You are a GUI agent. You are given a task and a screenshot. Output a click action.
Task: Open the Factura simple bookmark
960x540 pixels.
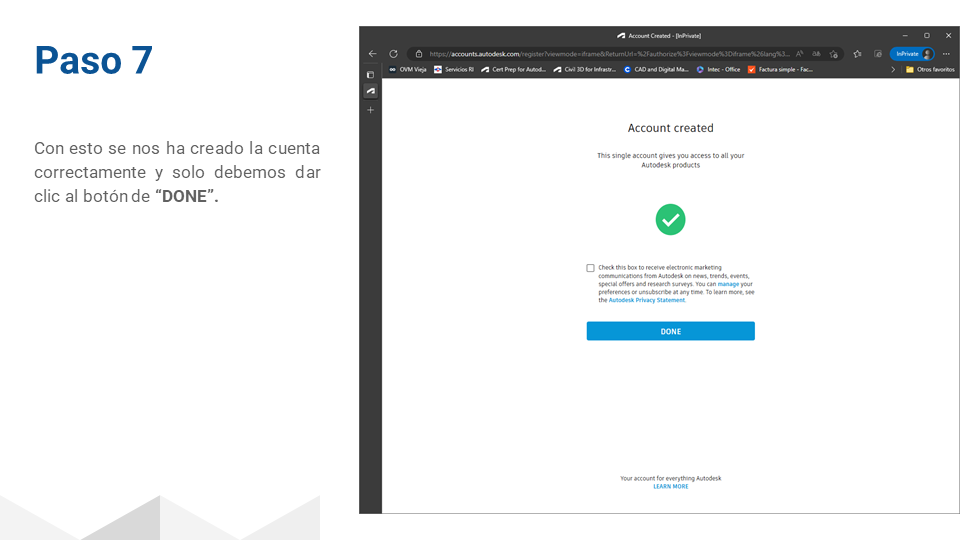pos(781,70)
